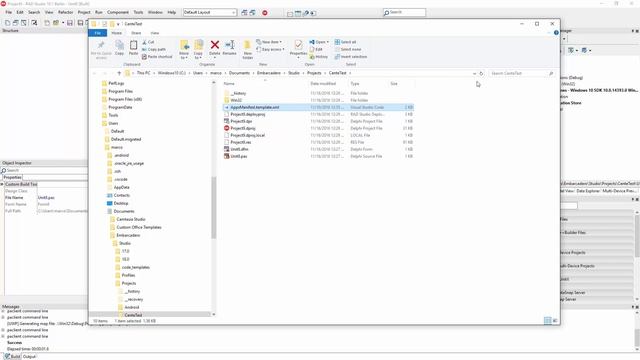Open the RAD Studio Project menu
The height and width of the screenshot is (360, 640).
[84, 12]
